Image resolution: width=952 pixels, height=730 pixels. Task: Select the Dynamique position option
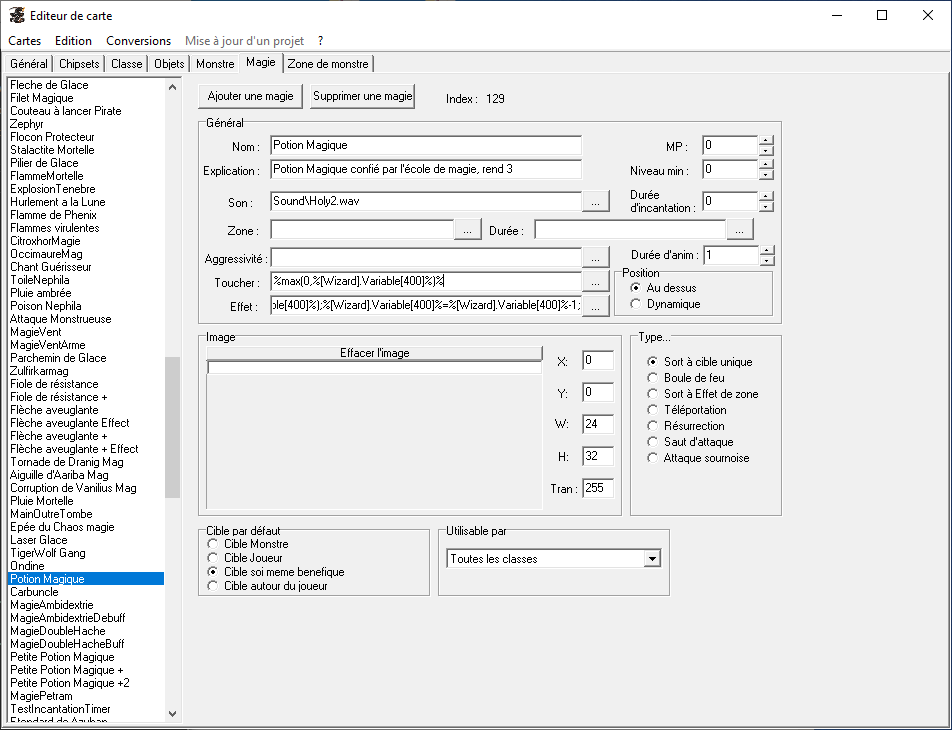coord(636,304)
